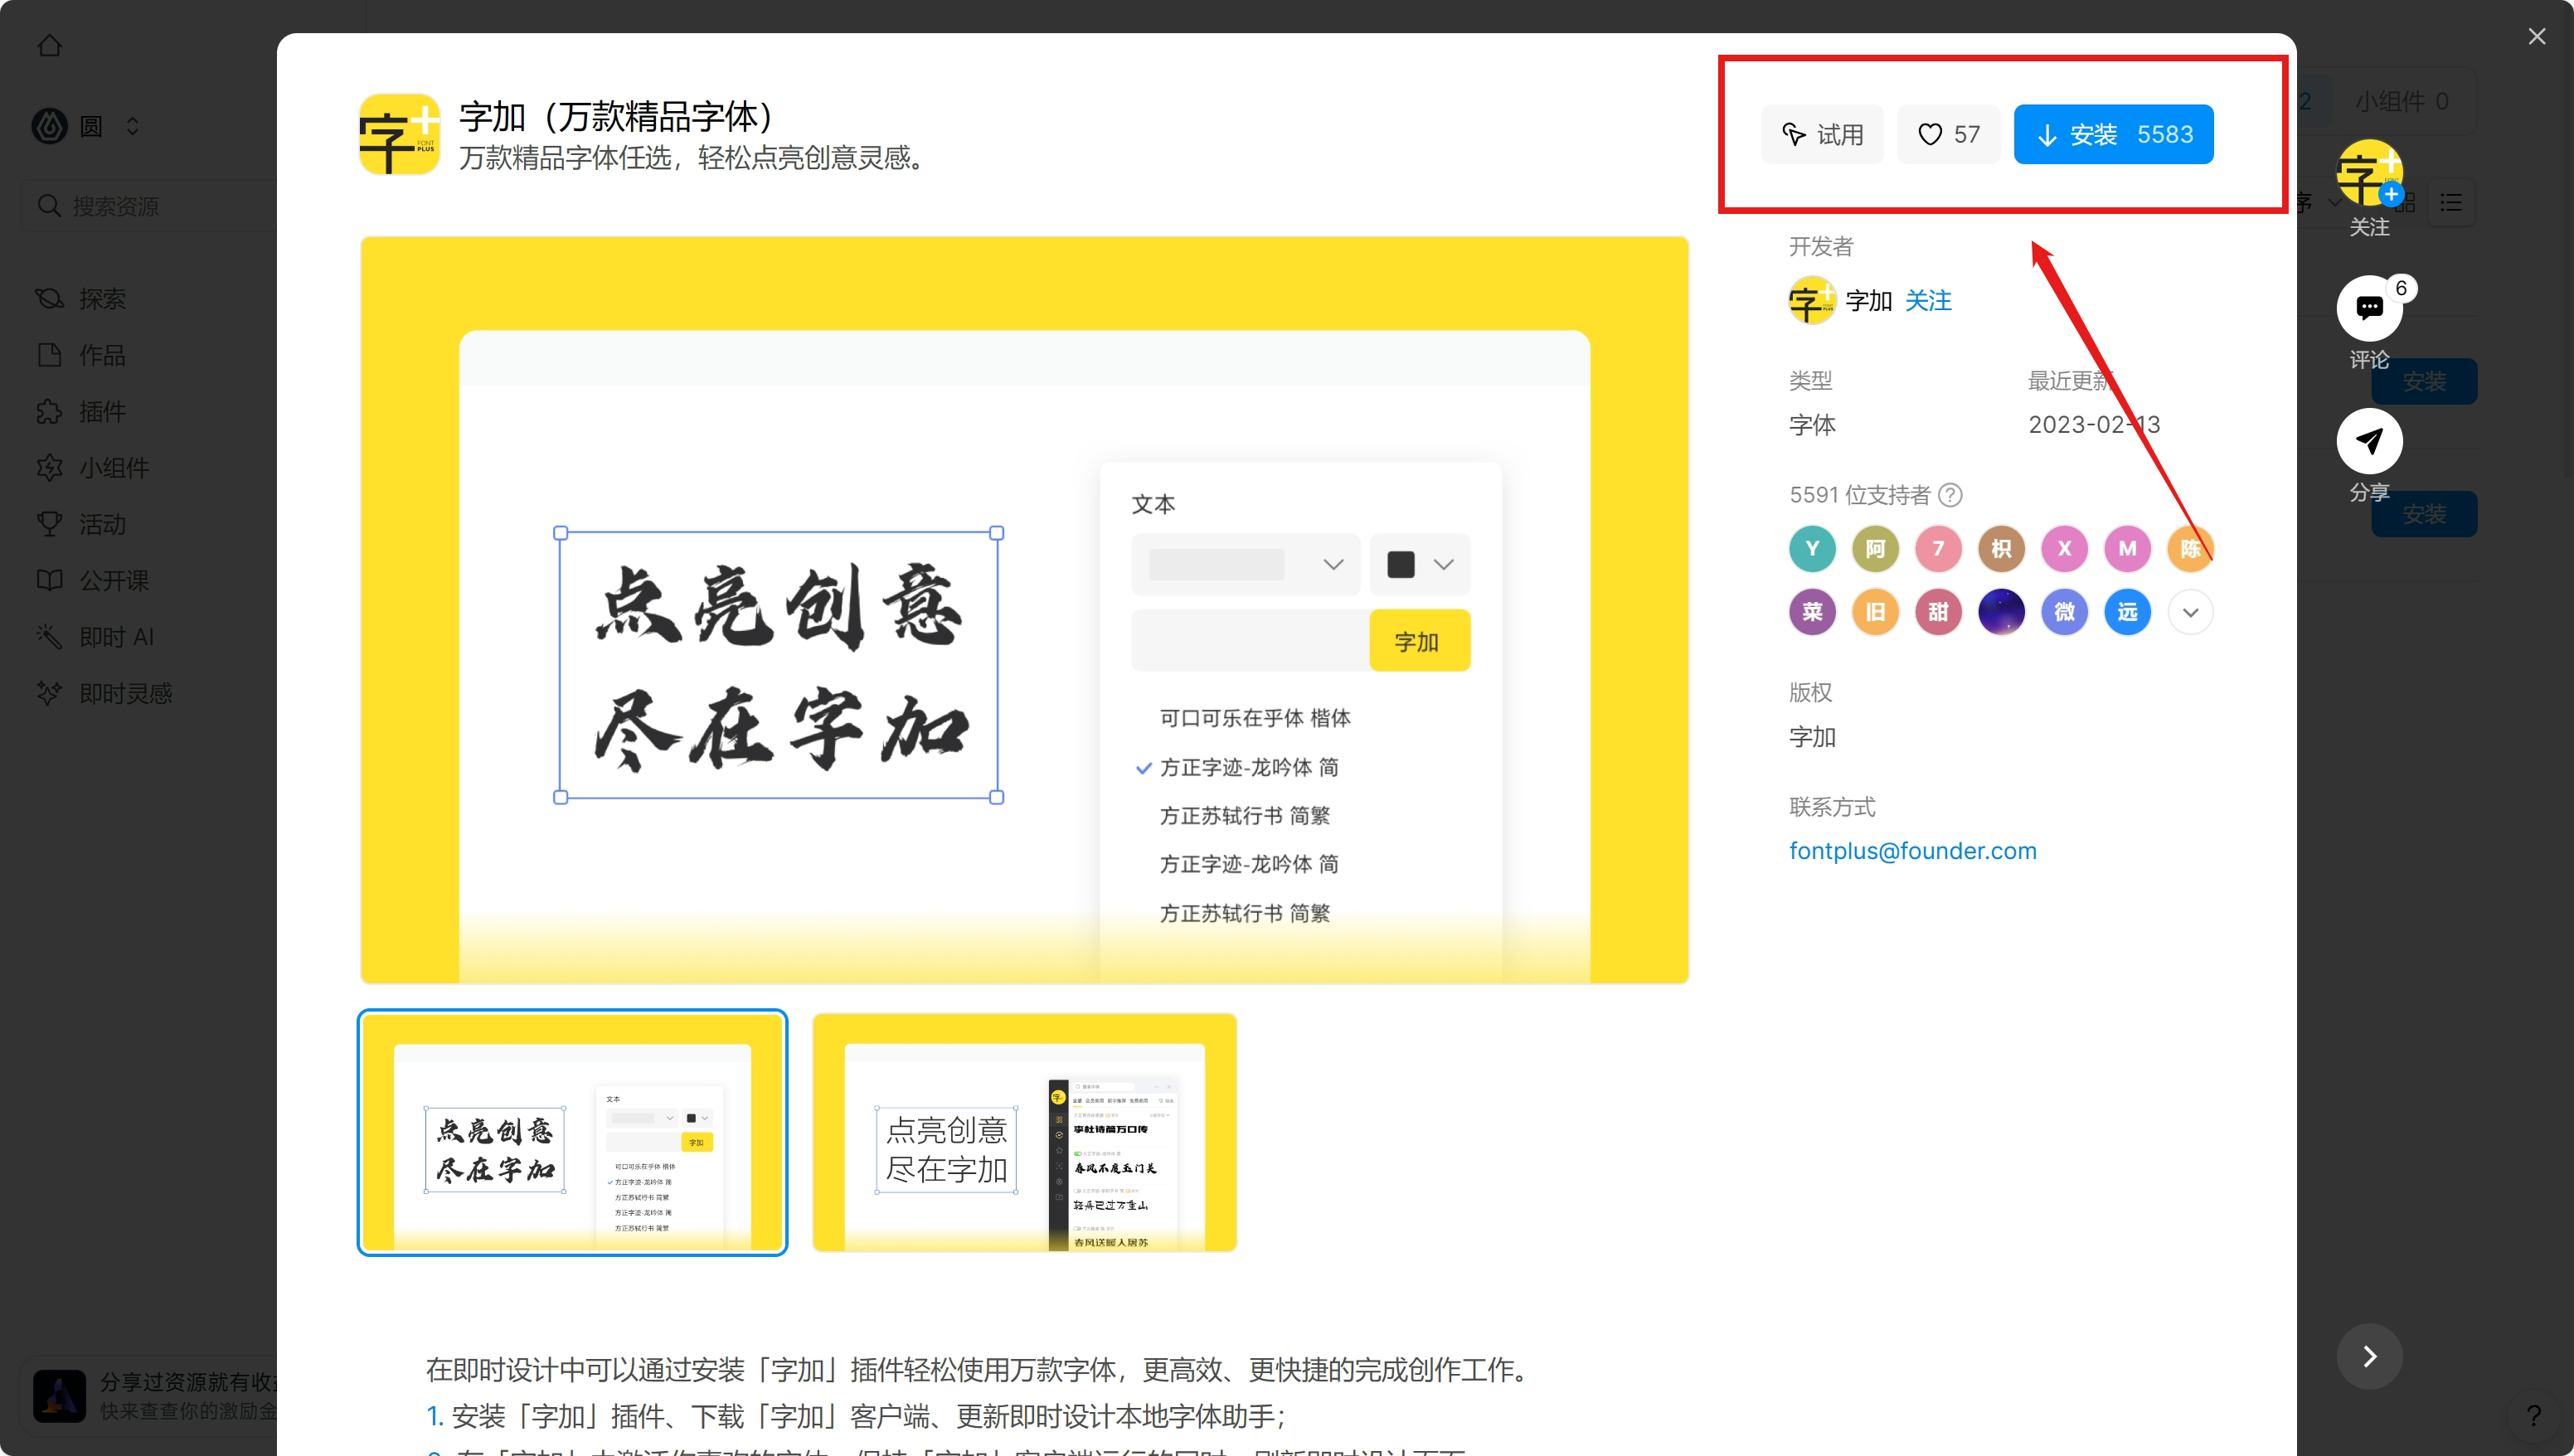
Task: Click the large plugin preview image
Action: pyautogui.click(x=1024, y=610)
